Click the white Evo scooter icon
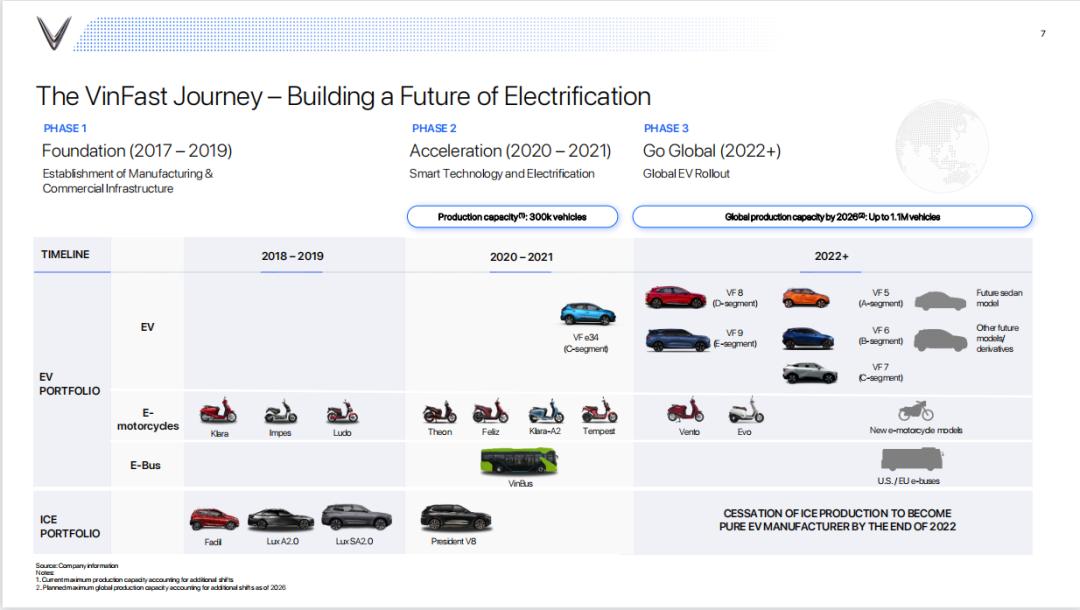This screenshot has height=610, width=1080. click(x=746, y=410)
